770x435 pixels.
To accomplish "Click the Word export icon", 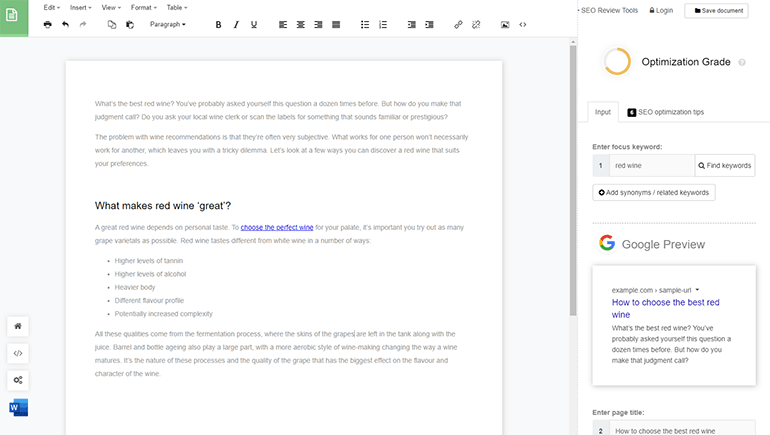I will pyautogui.click(x=18, y=407).
